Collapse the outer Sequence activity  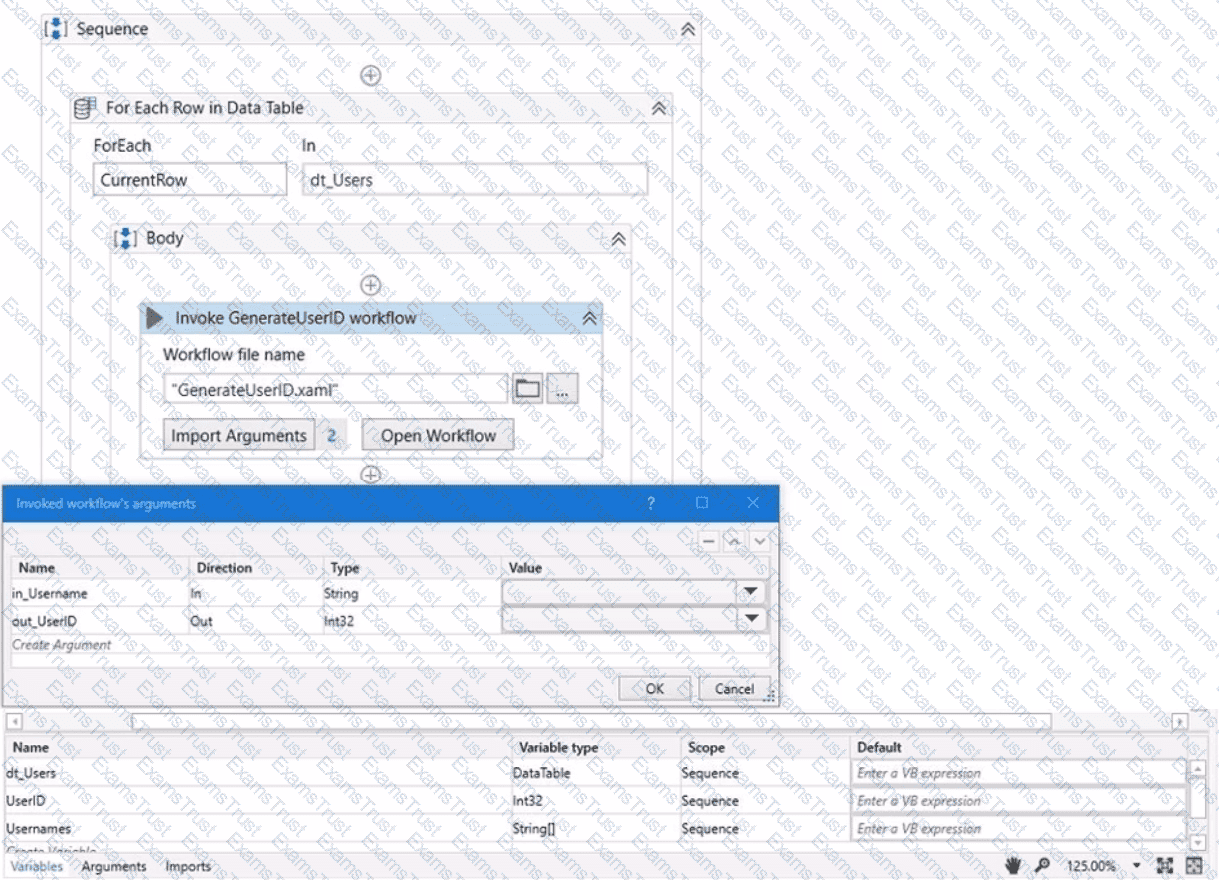coord(688,30)
